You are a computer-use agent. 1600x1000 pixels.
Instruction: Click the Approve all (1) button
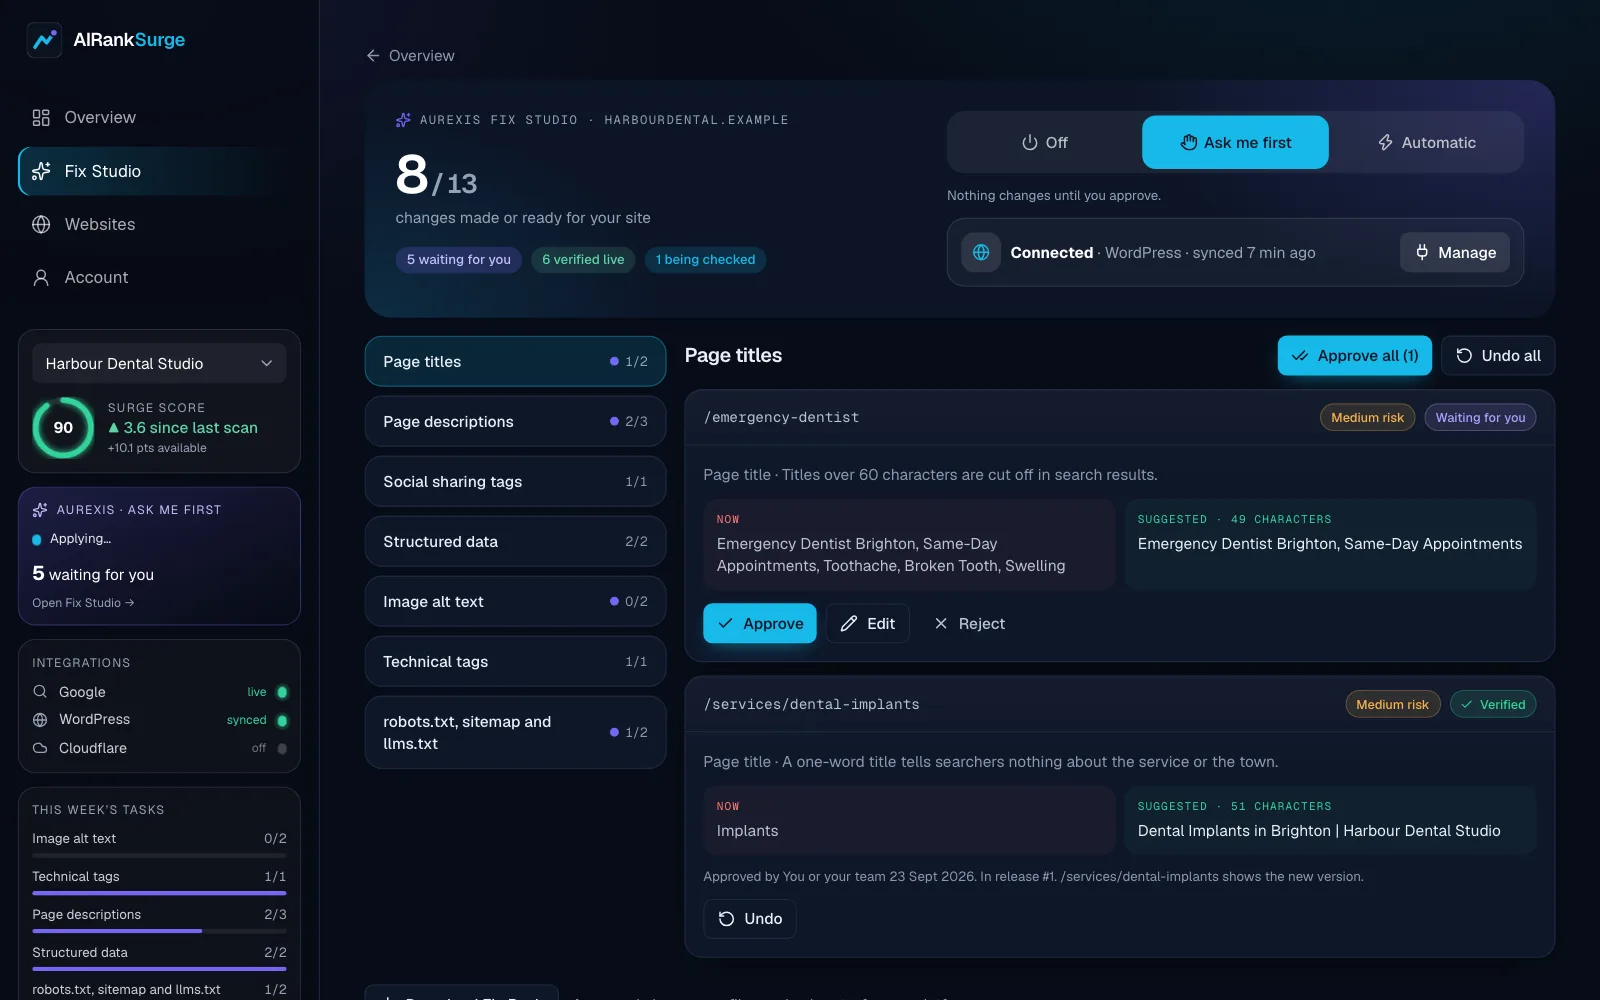[1354, 356]
